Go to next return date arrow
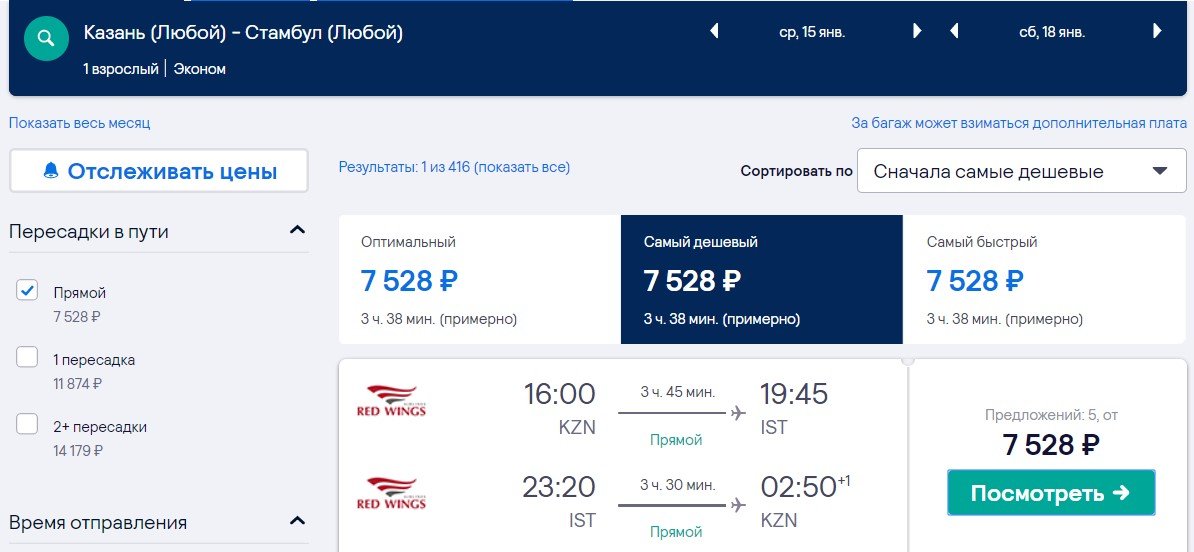Viewport: 1194px width, 552px height. coord(1157,31)
